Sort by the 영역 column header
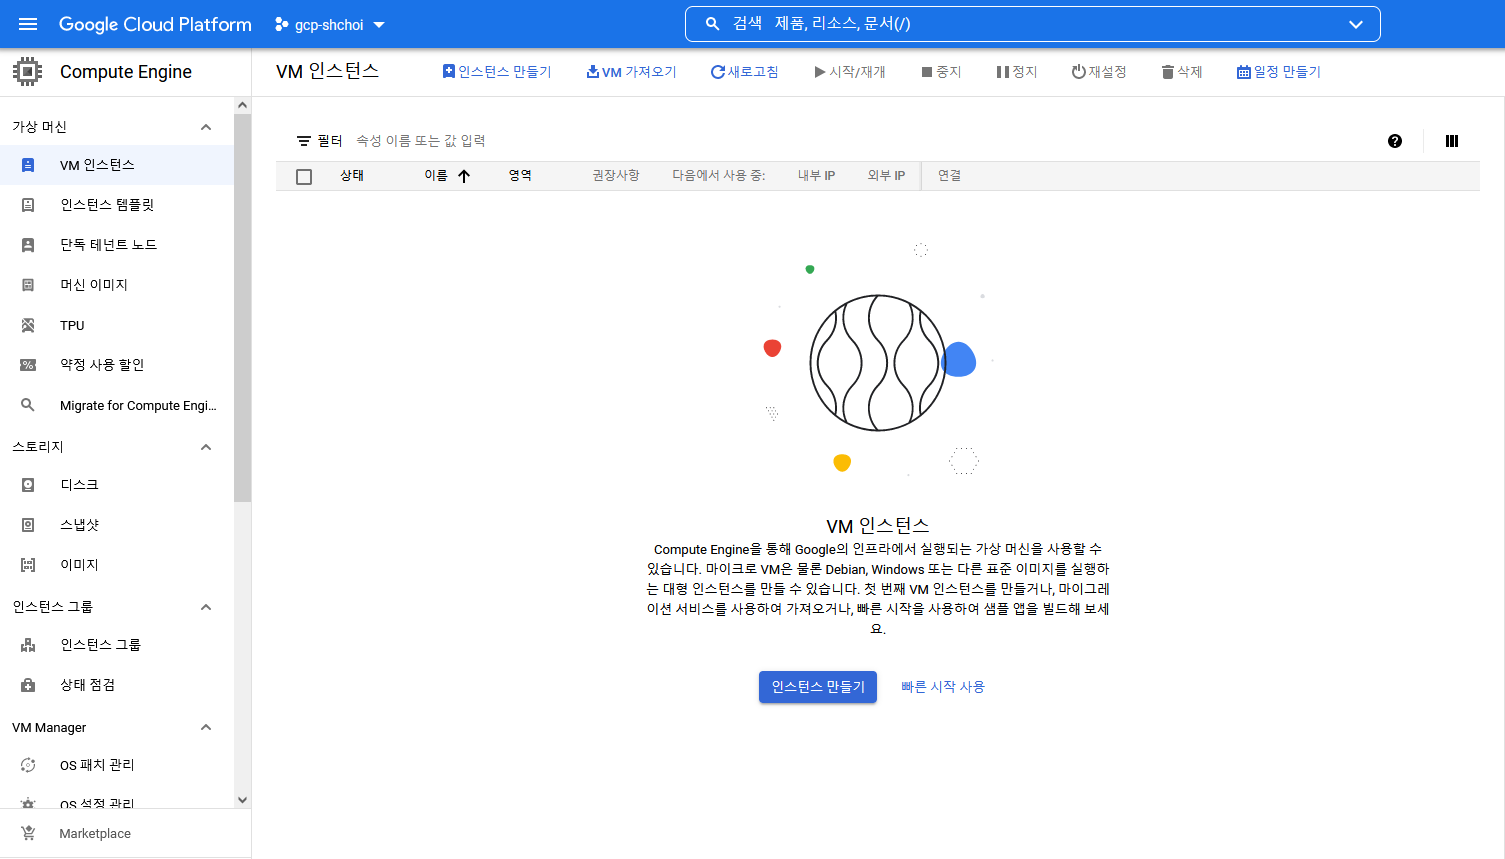Viewport: 1505px width, 859px height. click(520, 176)
